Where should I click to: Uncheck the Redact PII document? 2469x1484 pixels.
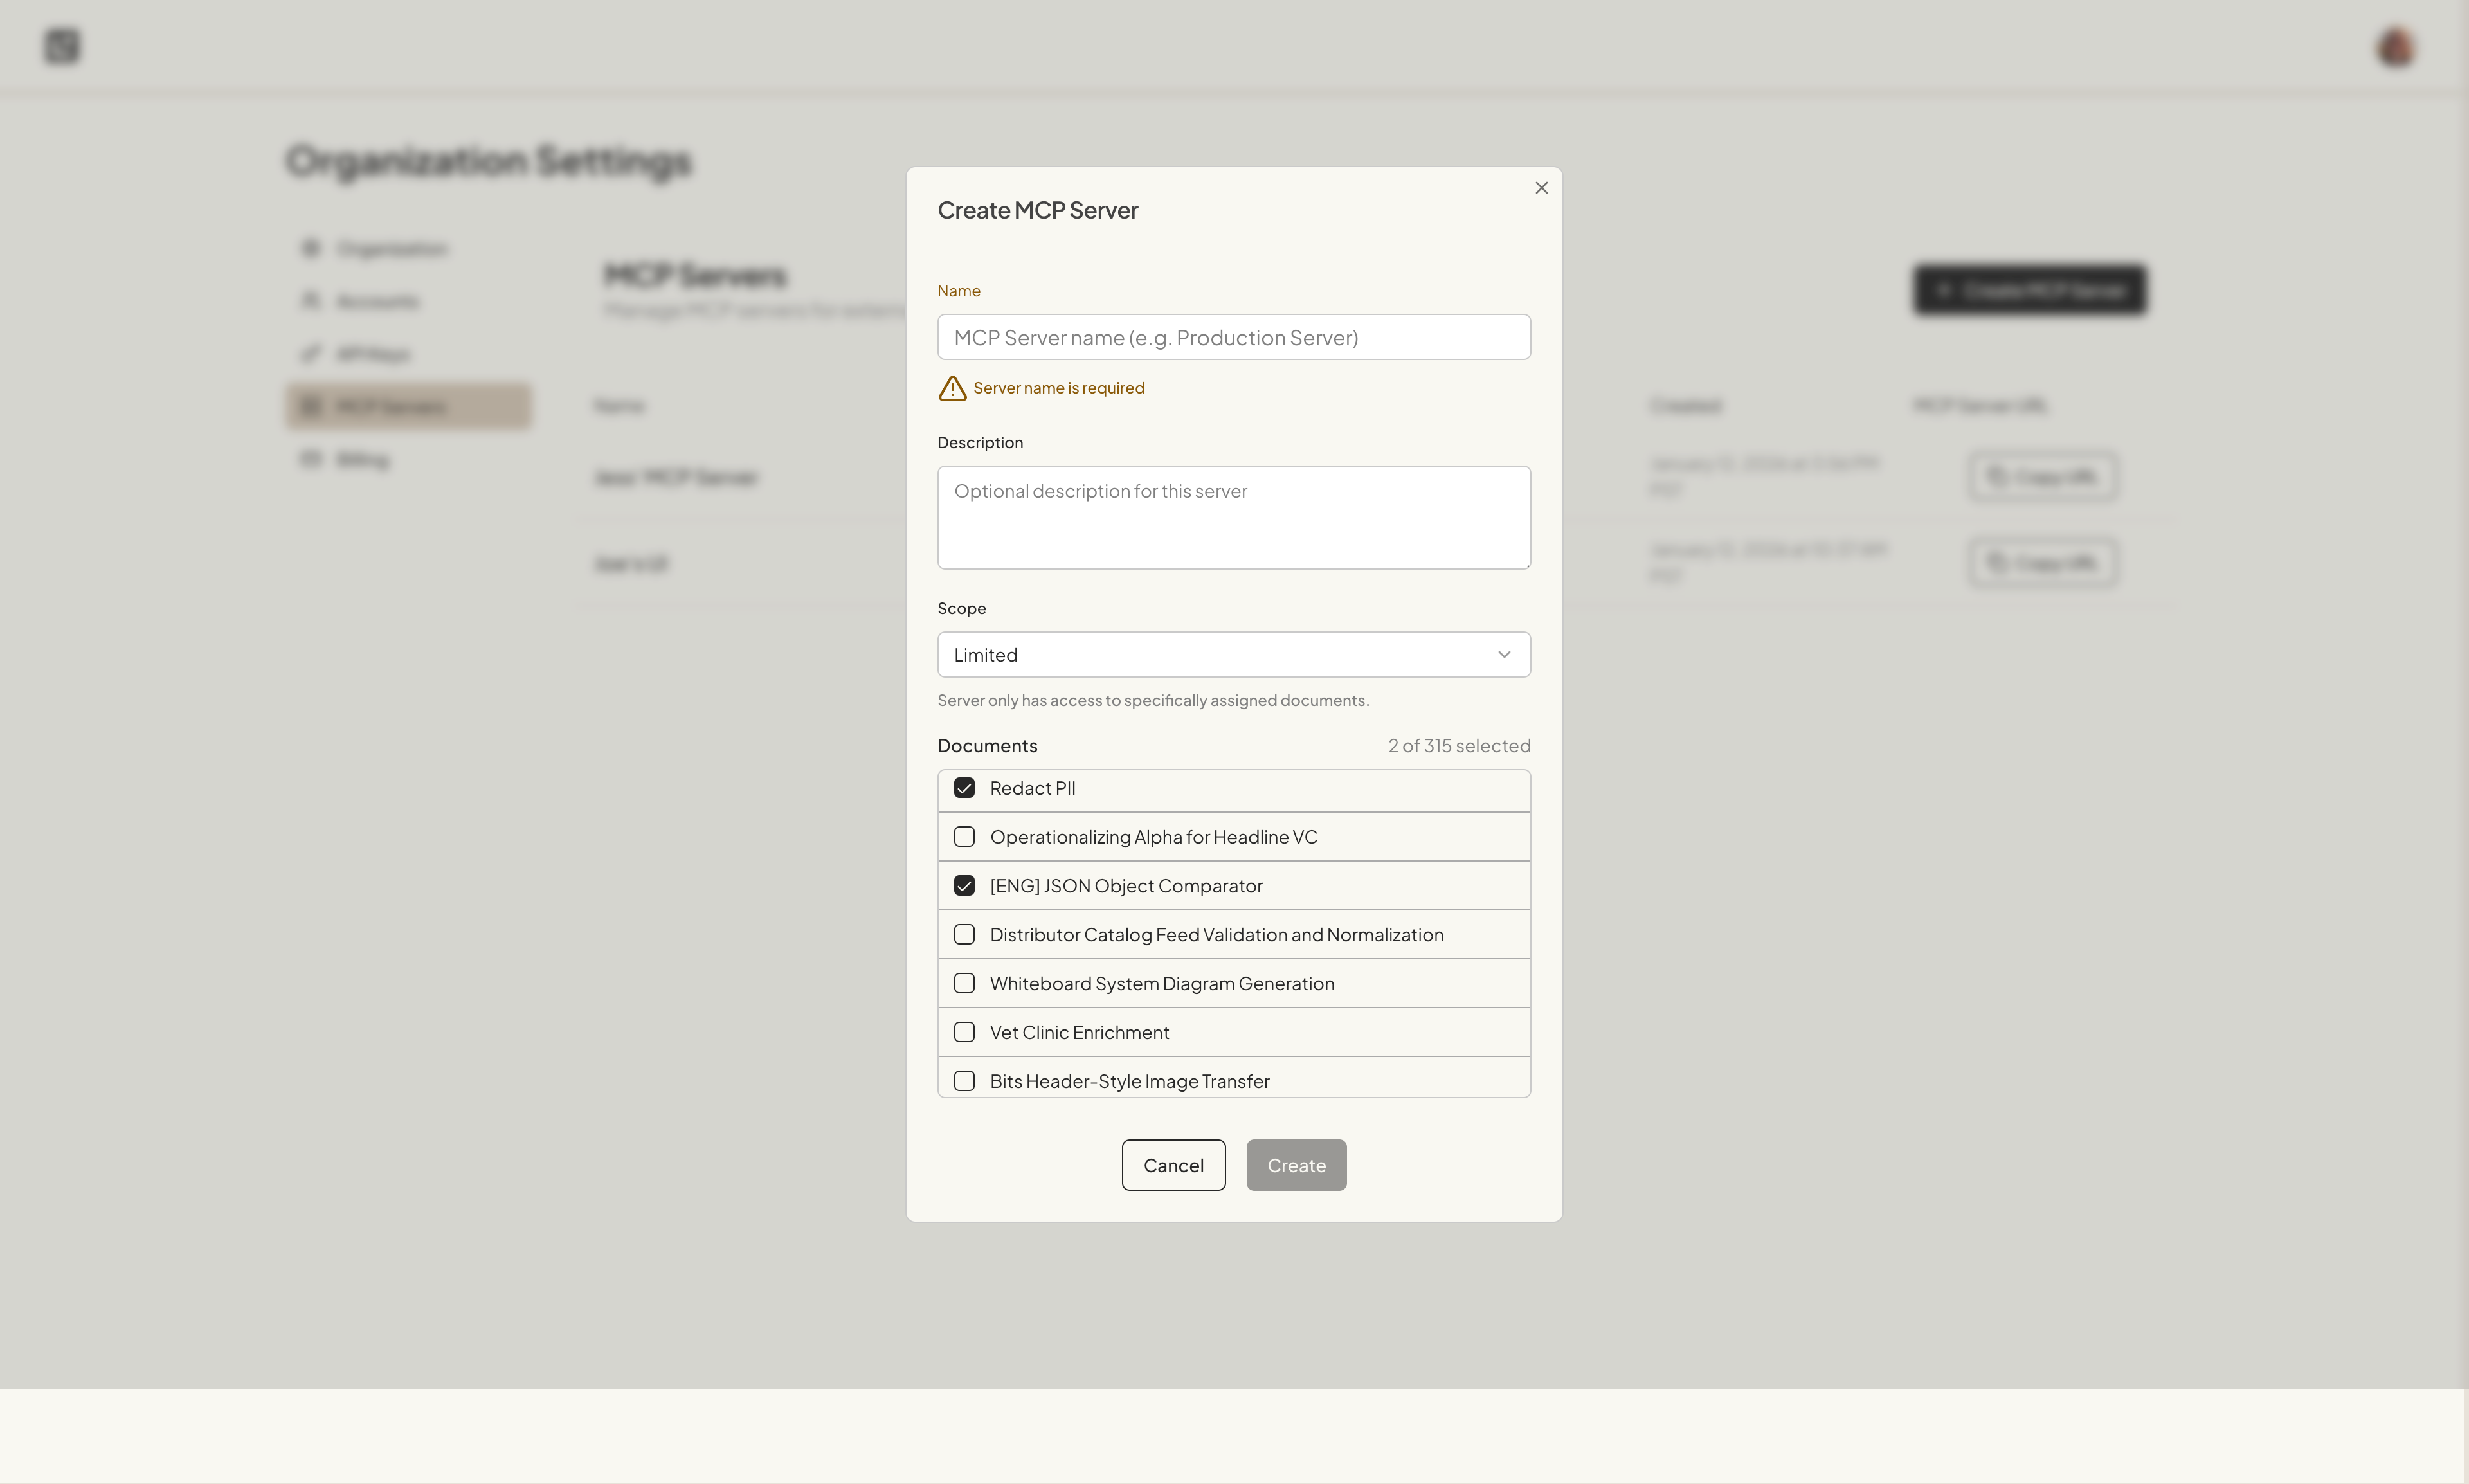pyautogui.click(x=963, y=787)
